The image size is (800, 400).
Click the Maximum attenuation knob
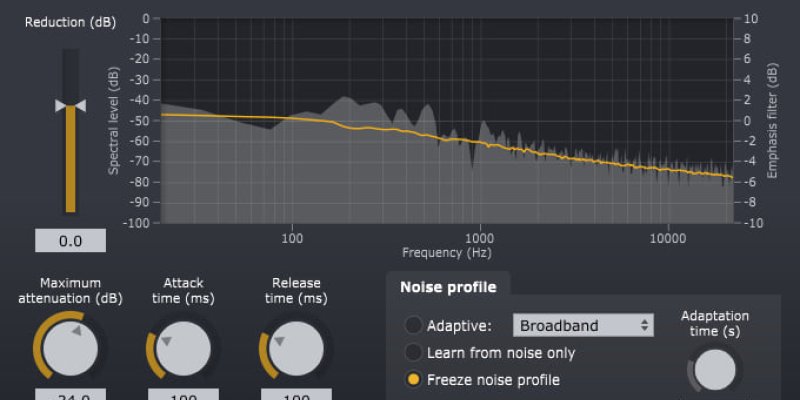pyautogui.click(x=71, y=348)
